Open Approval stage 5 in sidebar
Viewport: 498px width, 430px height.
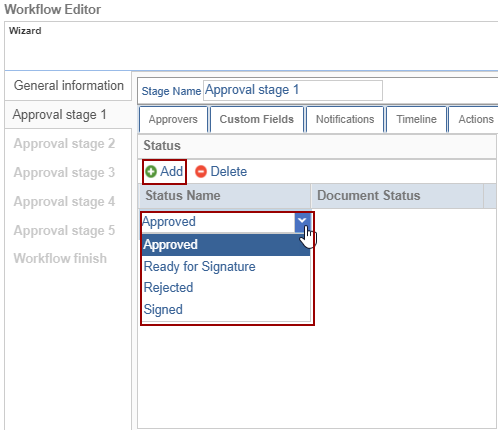[x=64, y=230]
